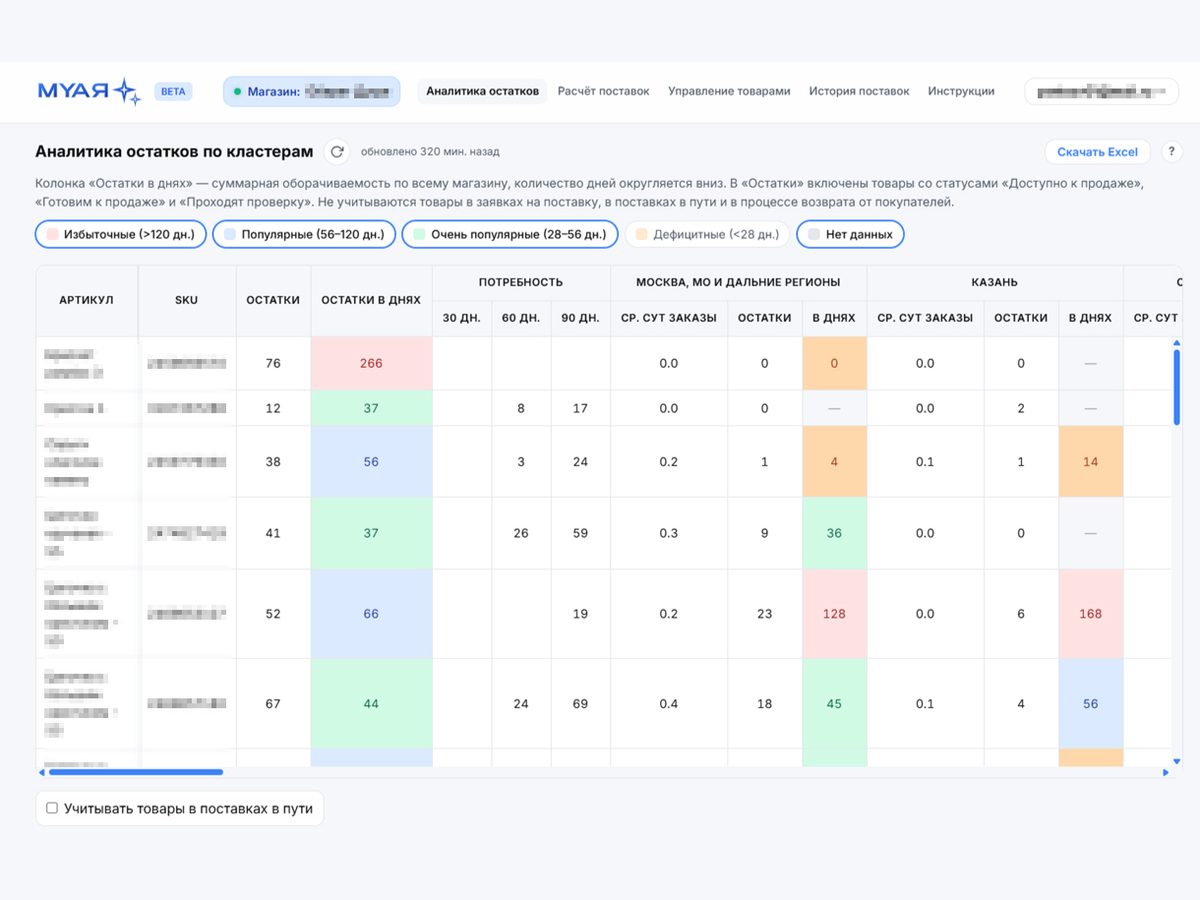
Task: Download the report with Скачать Excel
Action: [x=1097, y=152]
